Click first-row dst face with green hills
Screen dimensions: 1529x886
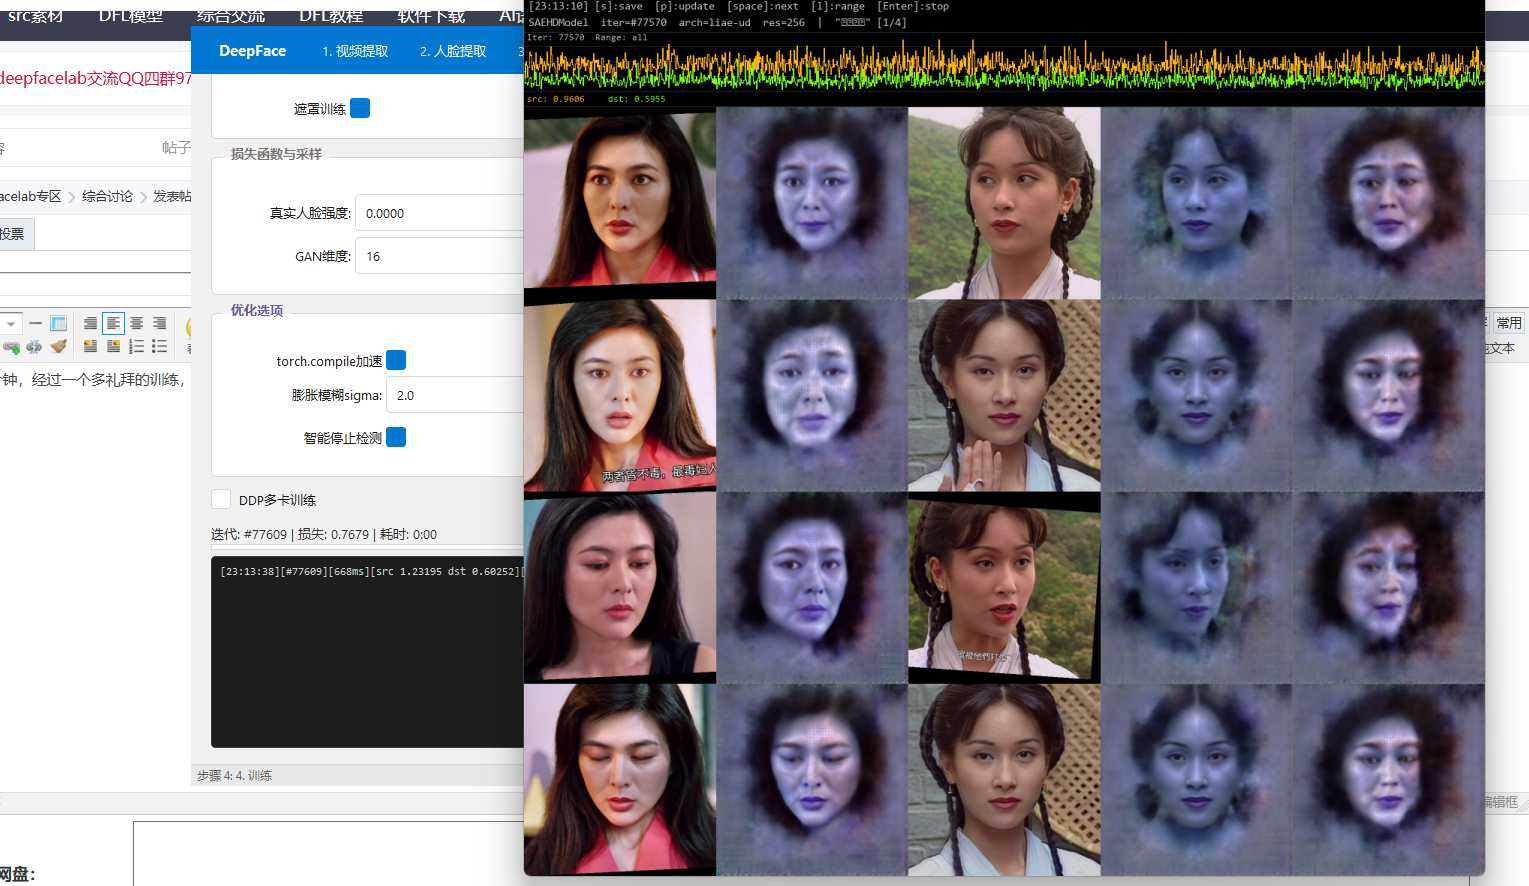(x=1004, y=203)
